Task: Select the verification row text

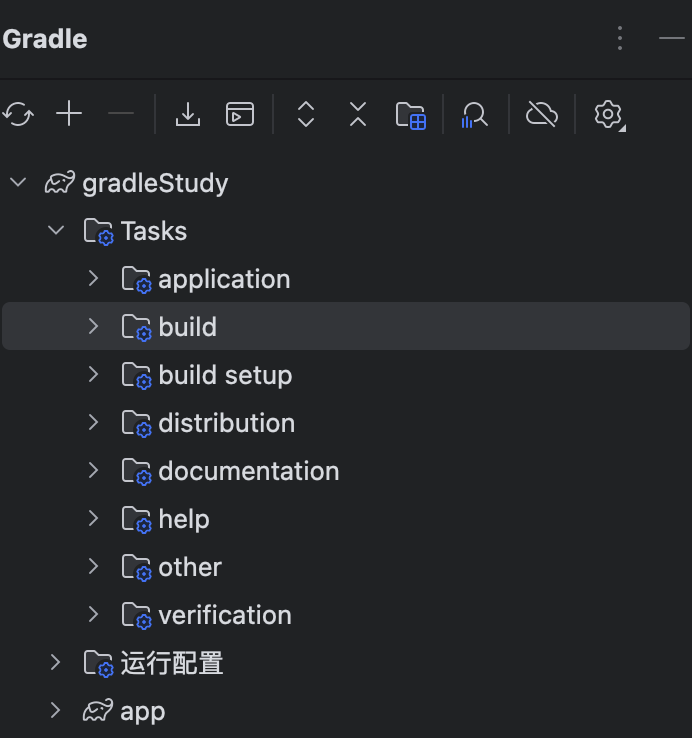Action: click(x=225, y=615)
